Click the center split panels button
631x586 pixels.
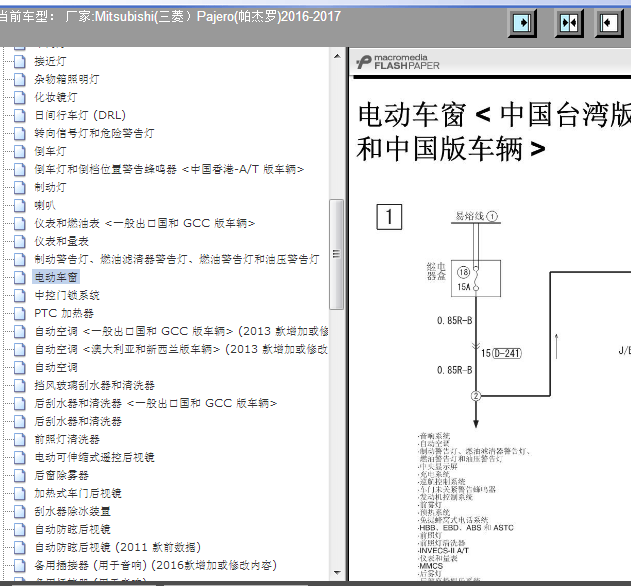pyautogui.click(x=569, y=23)
